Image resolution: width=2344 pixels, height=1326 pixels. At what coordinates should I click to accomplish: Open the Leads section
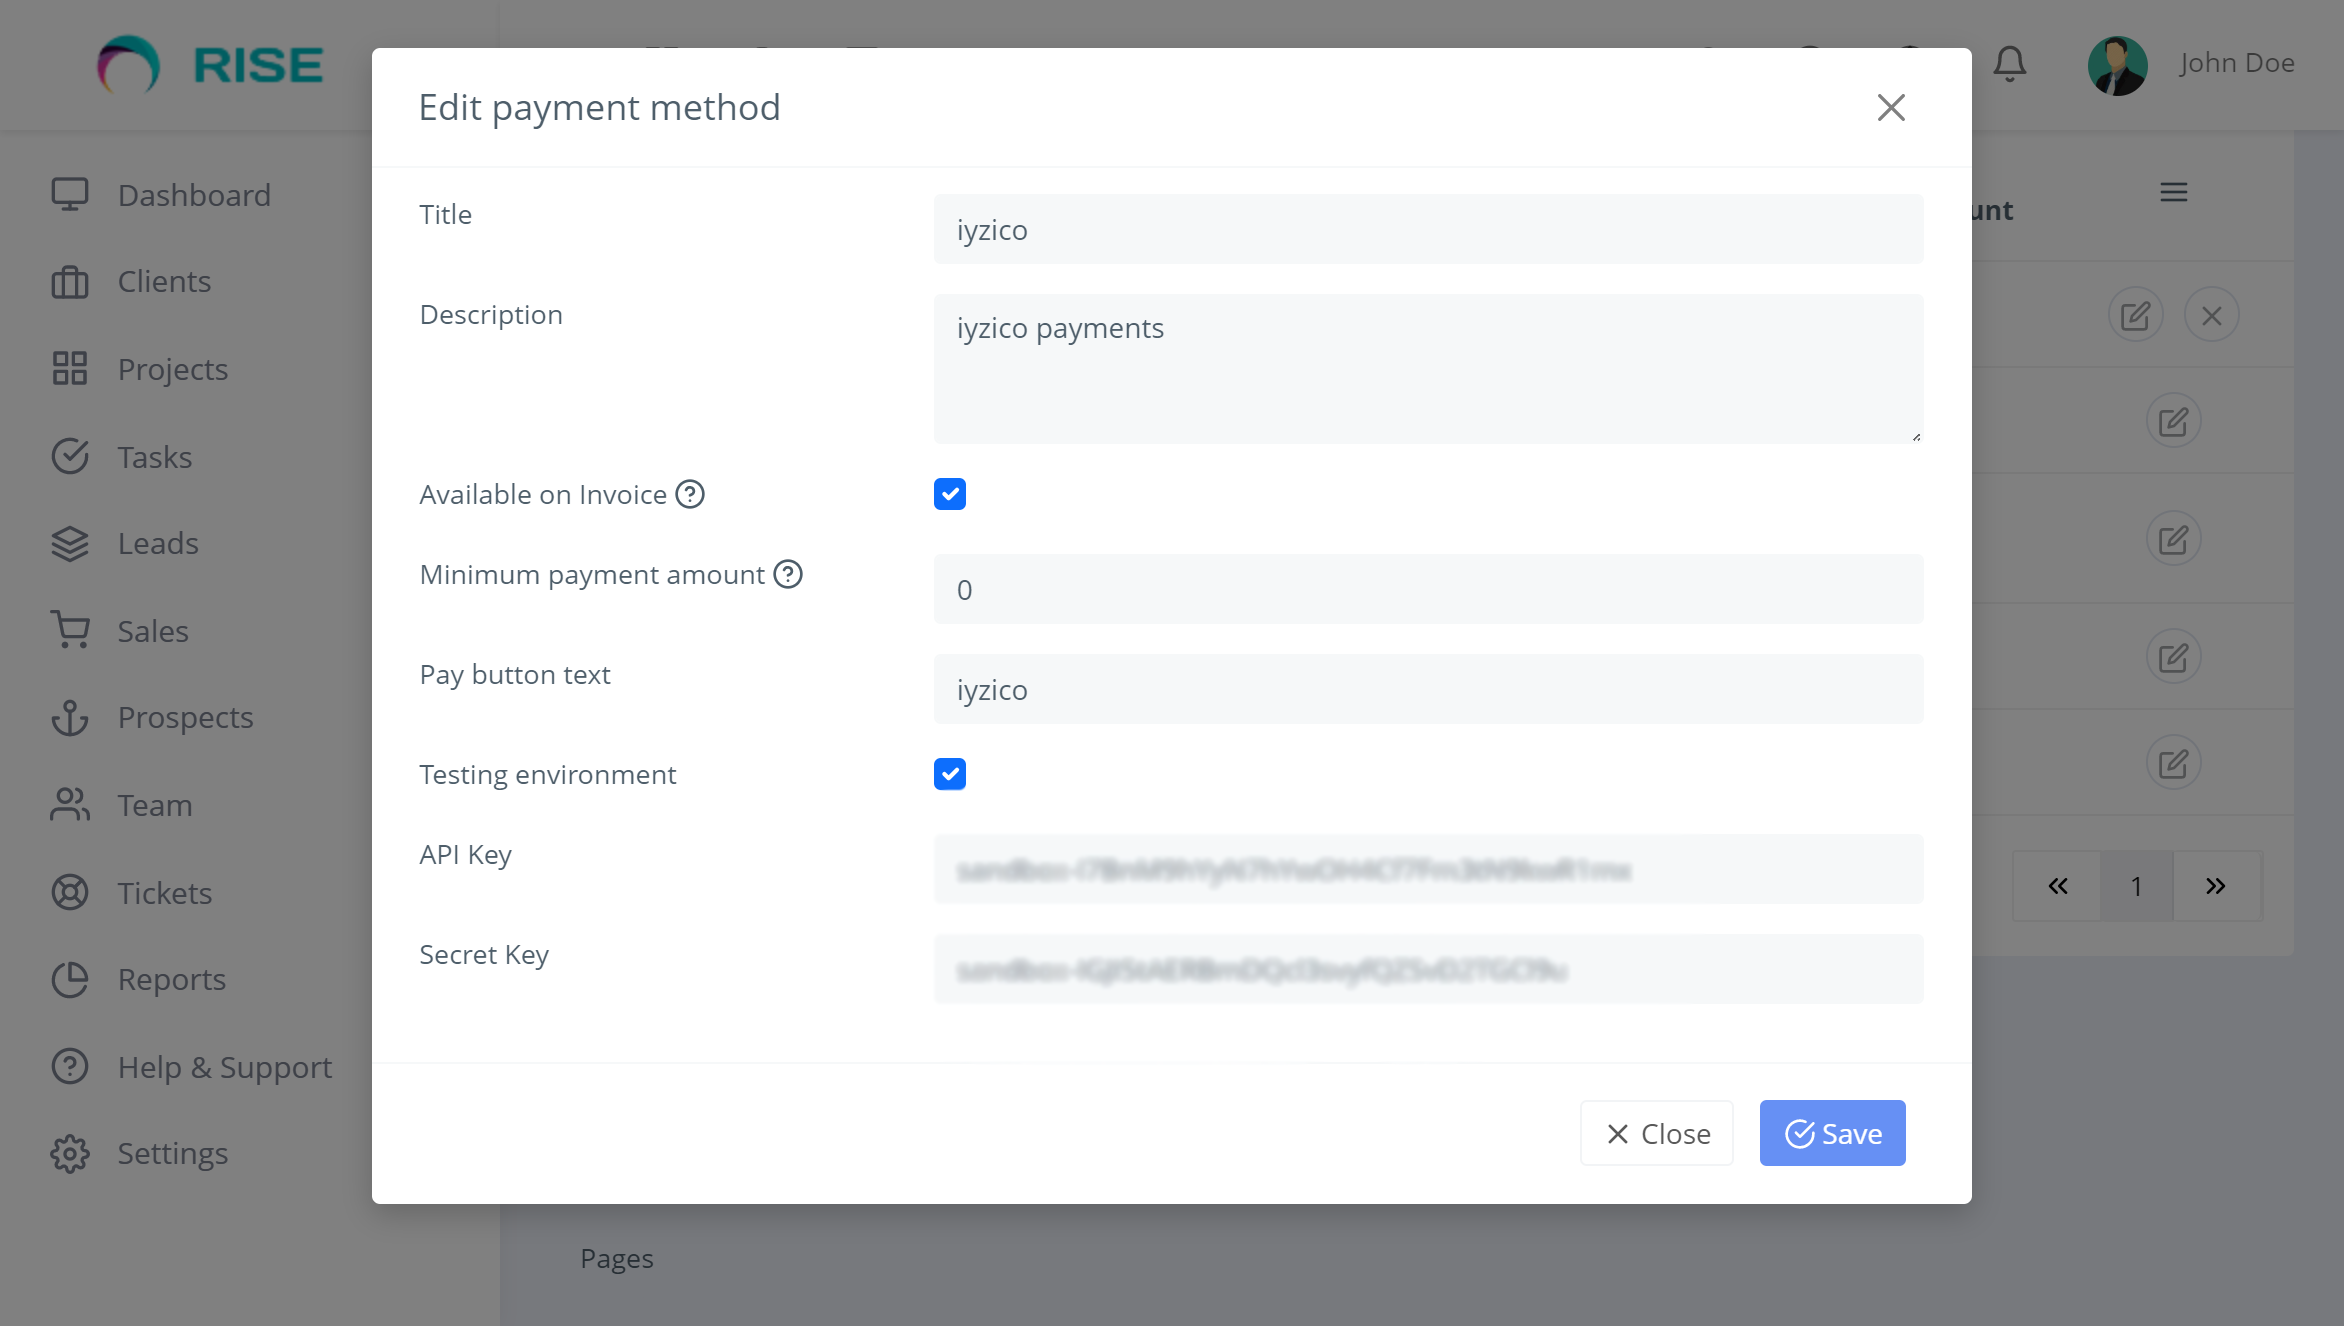(x=158, y=543)
